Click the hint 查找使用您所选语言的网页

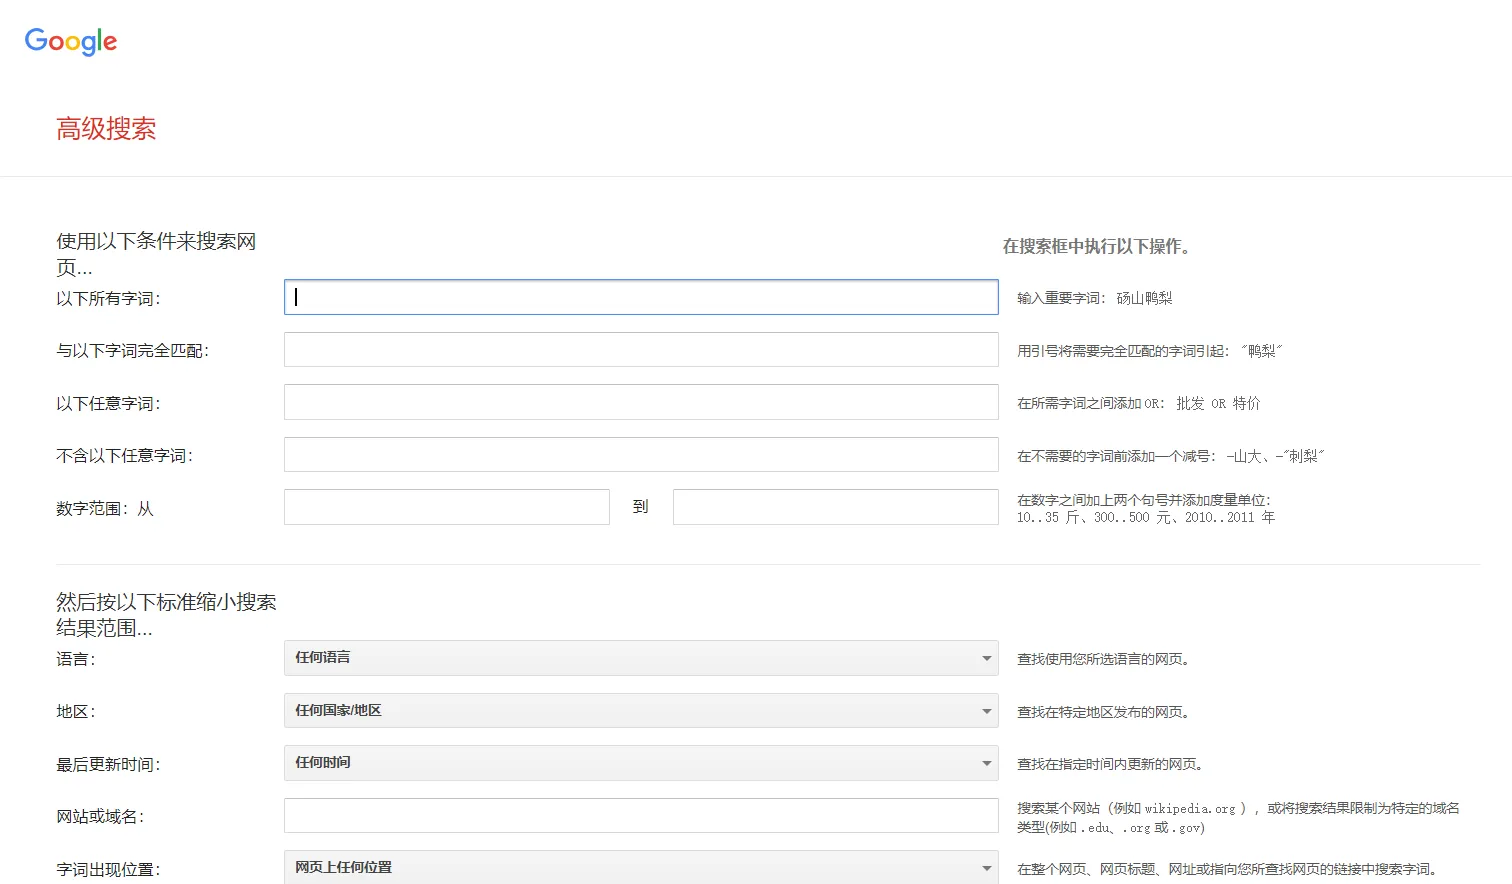pyautogui.click(x=1104, y=659)
